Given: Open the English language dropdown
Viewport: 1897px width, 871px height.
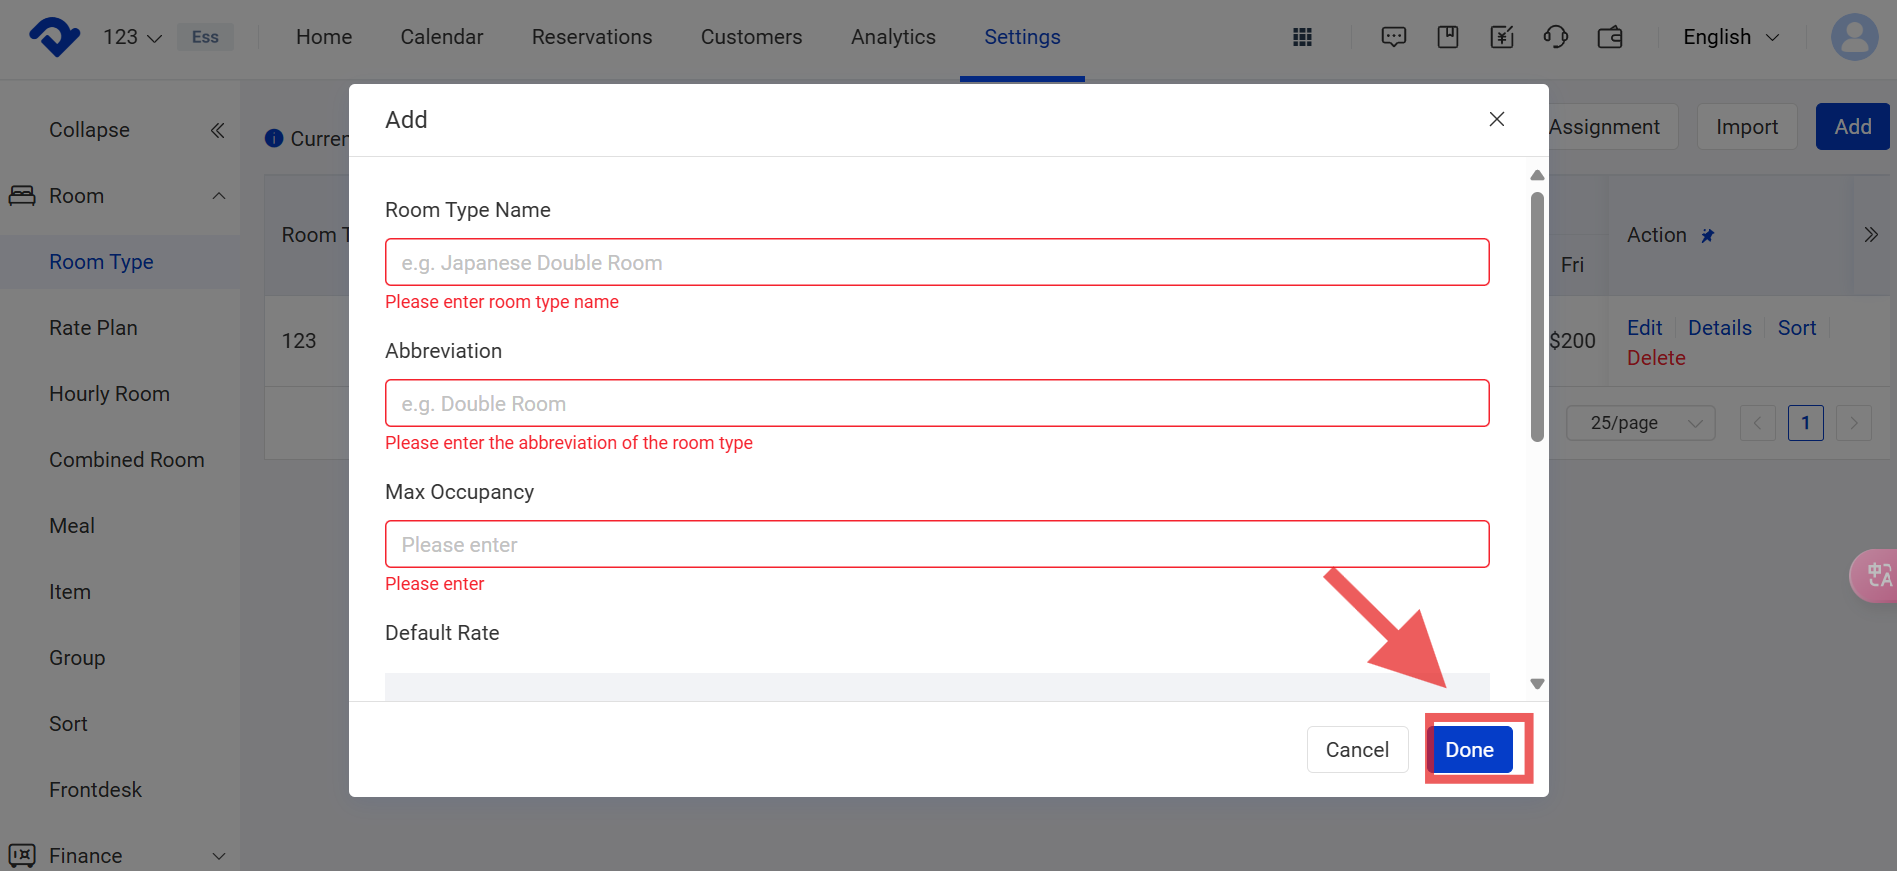Looking at the screenshot, I should (1731, 37).
